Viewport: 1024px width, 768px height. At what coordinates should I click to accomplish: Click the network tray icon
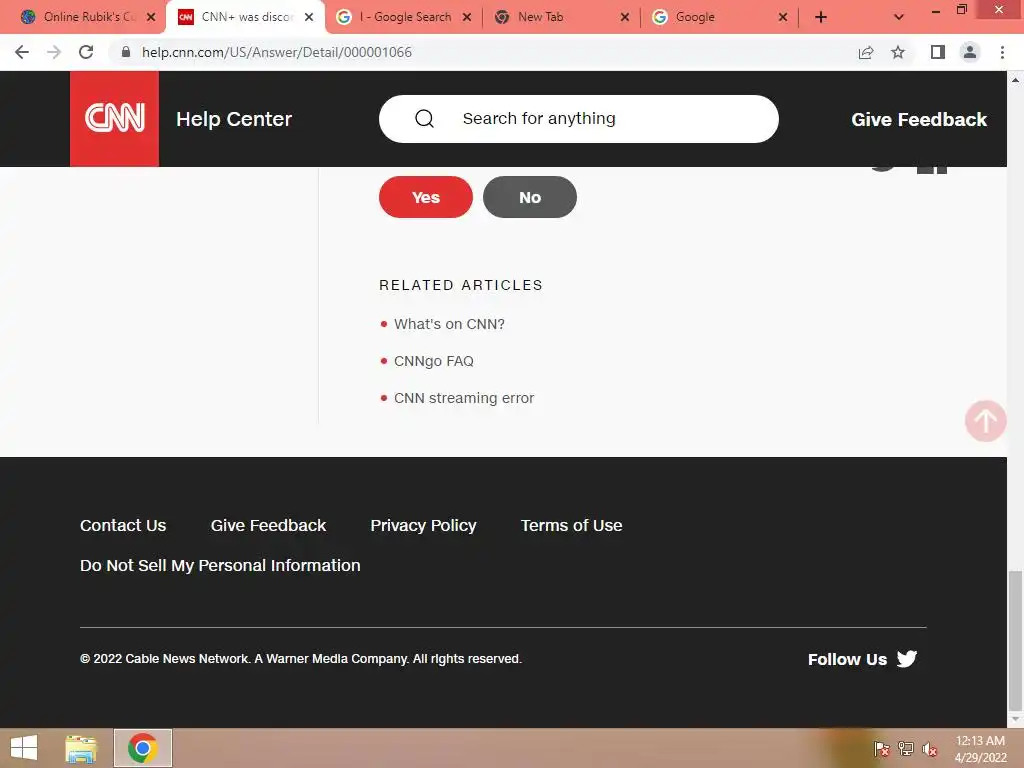(x=906, y=748)
